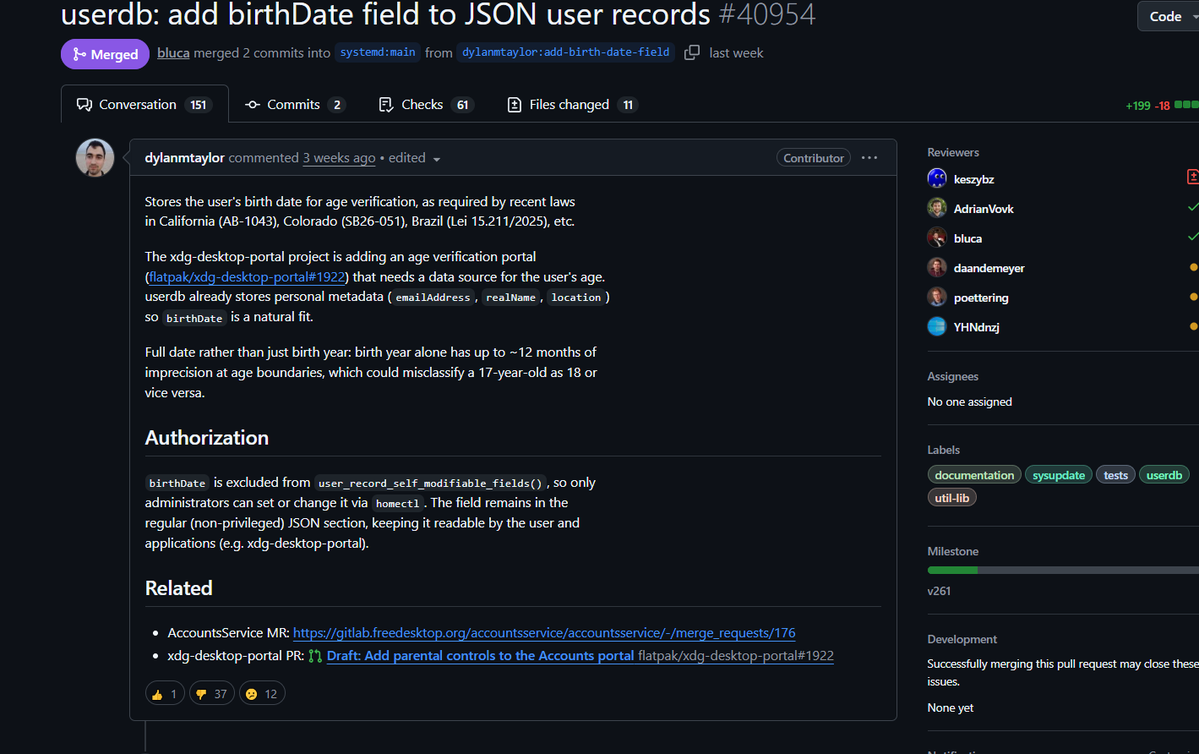The image size is (1199, 754).
Task: Click the v261 milestone progress bar
Action: coord(1063,570)
